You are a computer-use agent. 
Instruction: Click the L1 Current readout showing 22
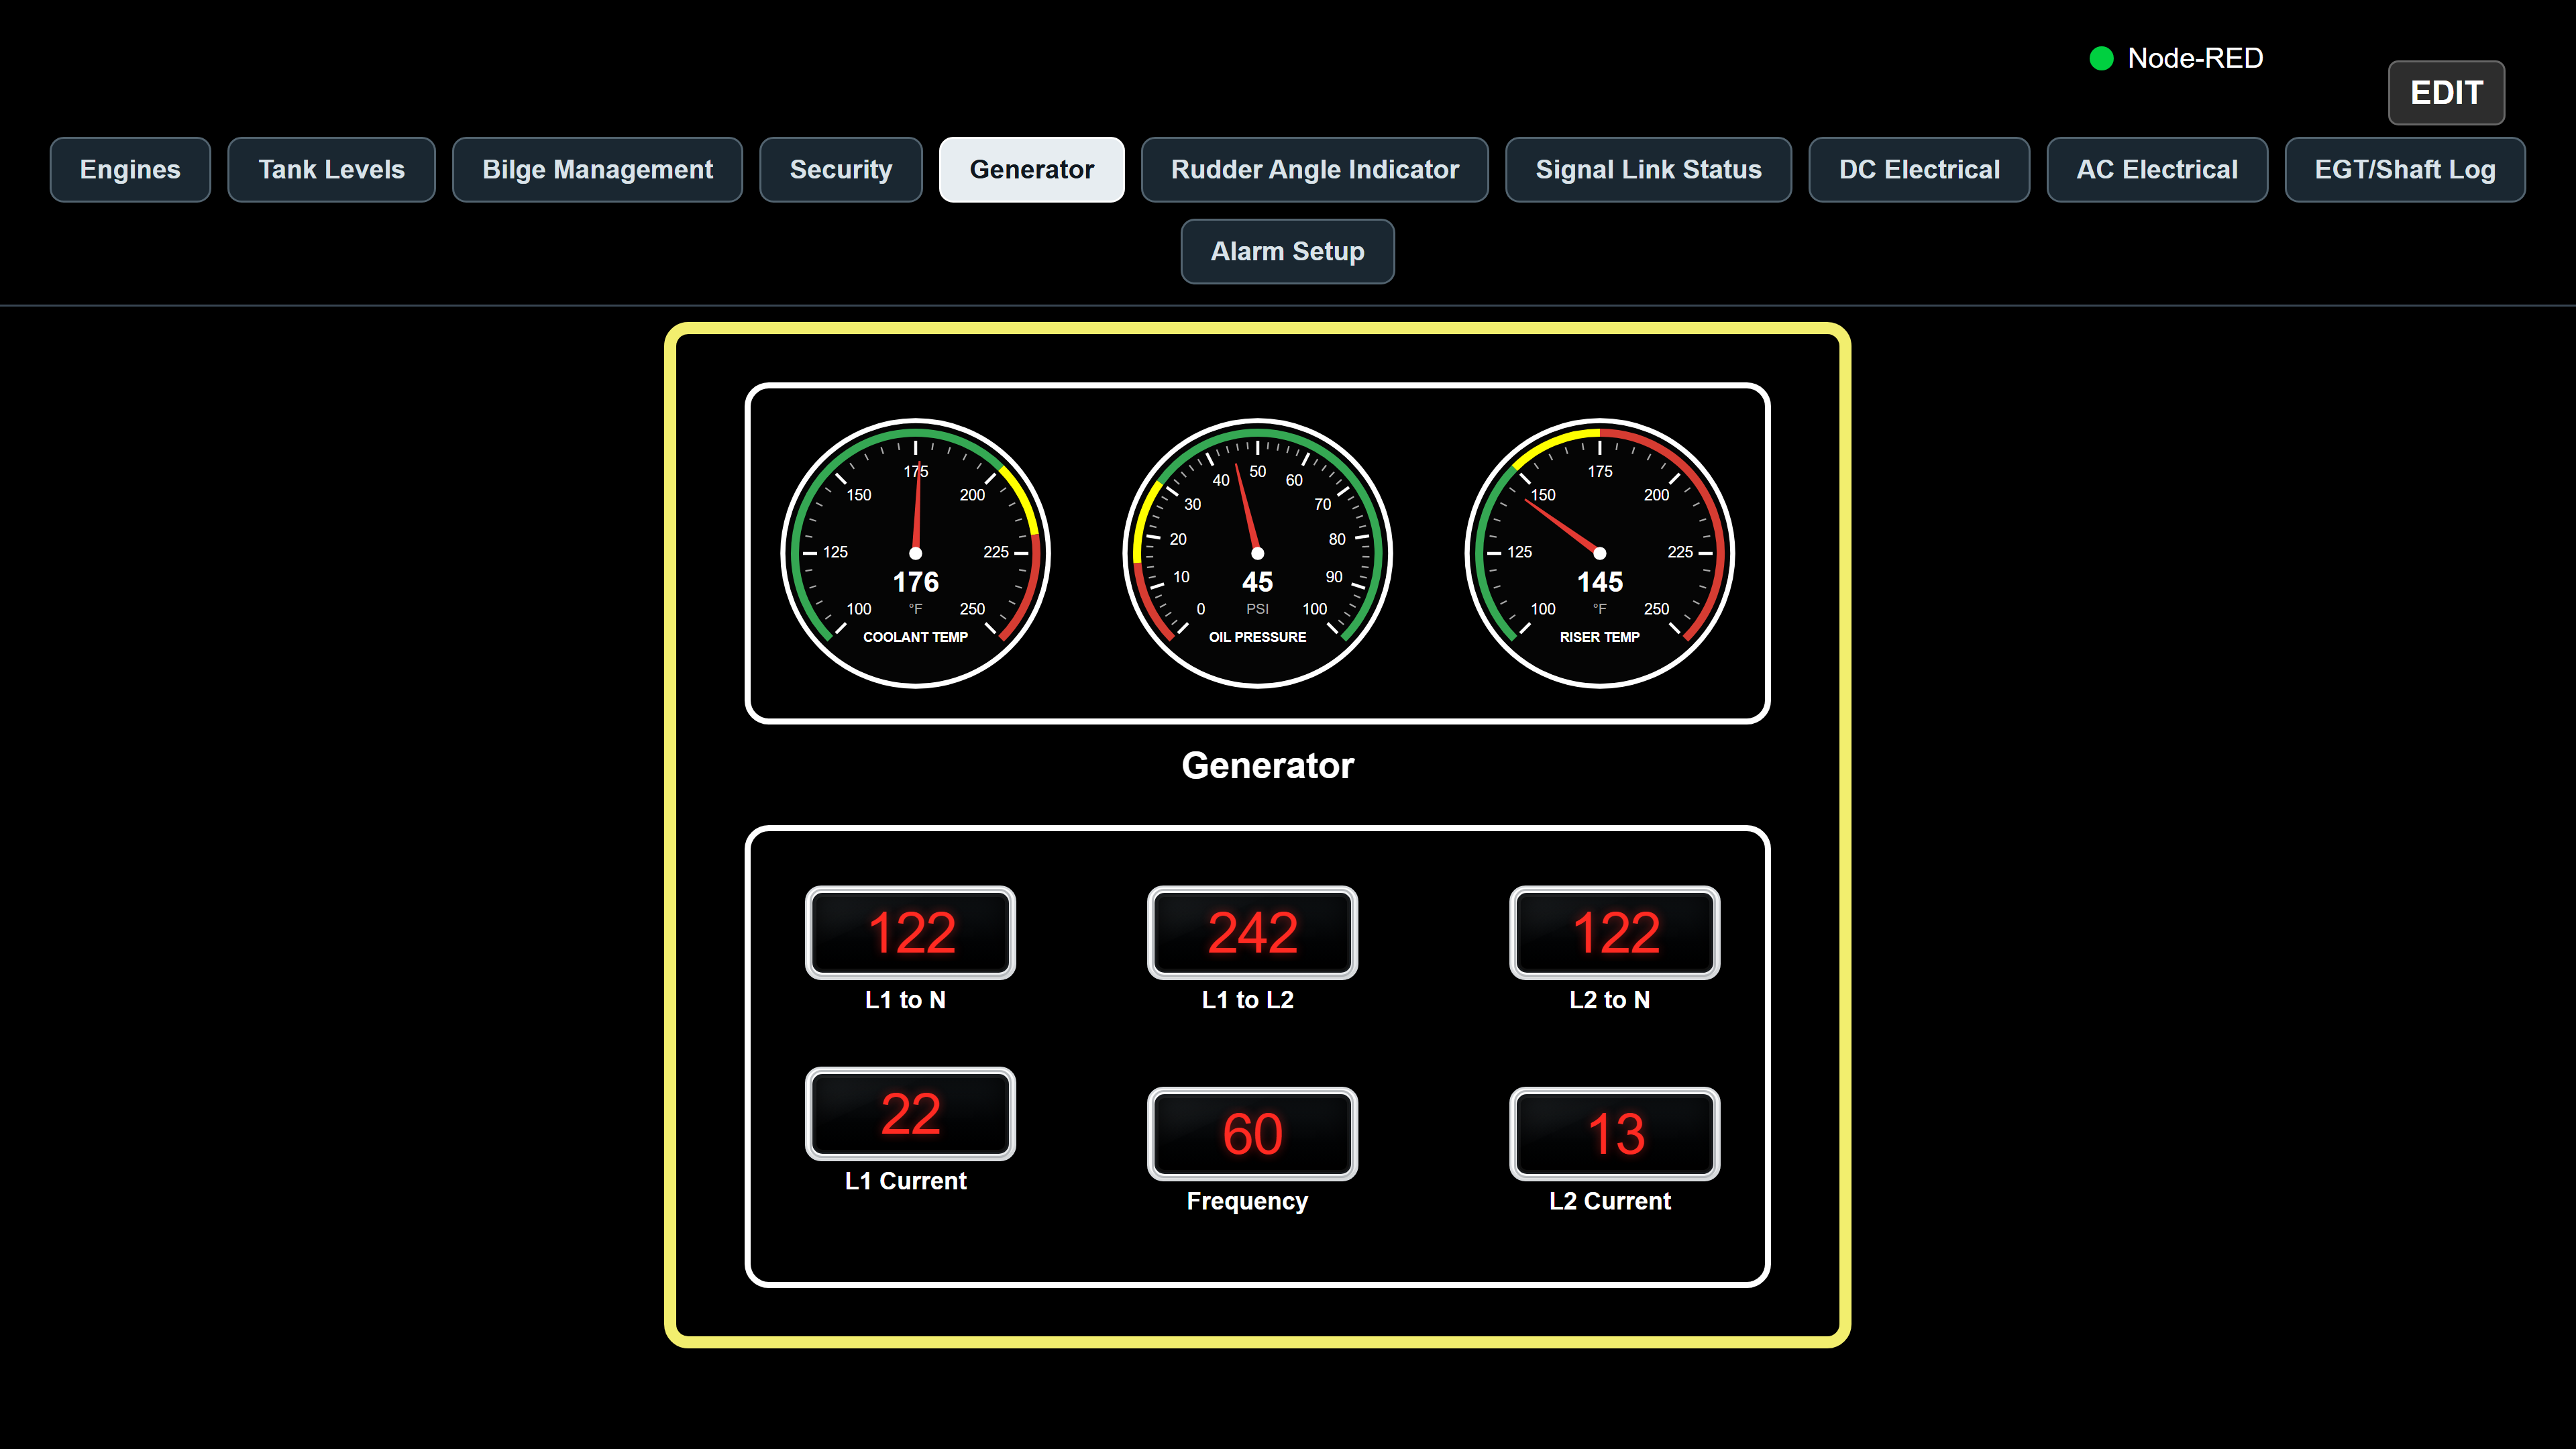coord(910,1113)
